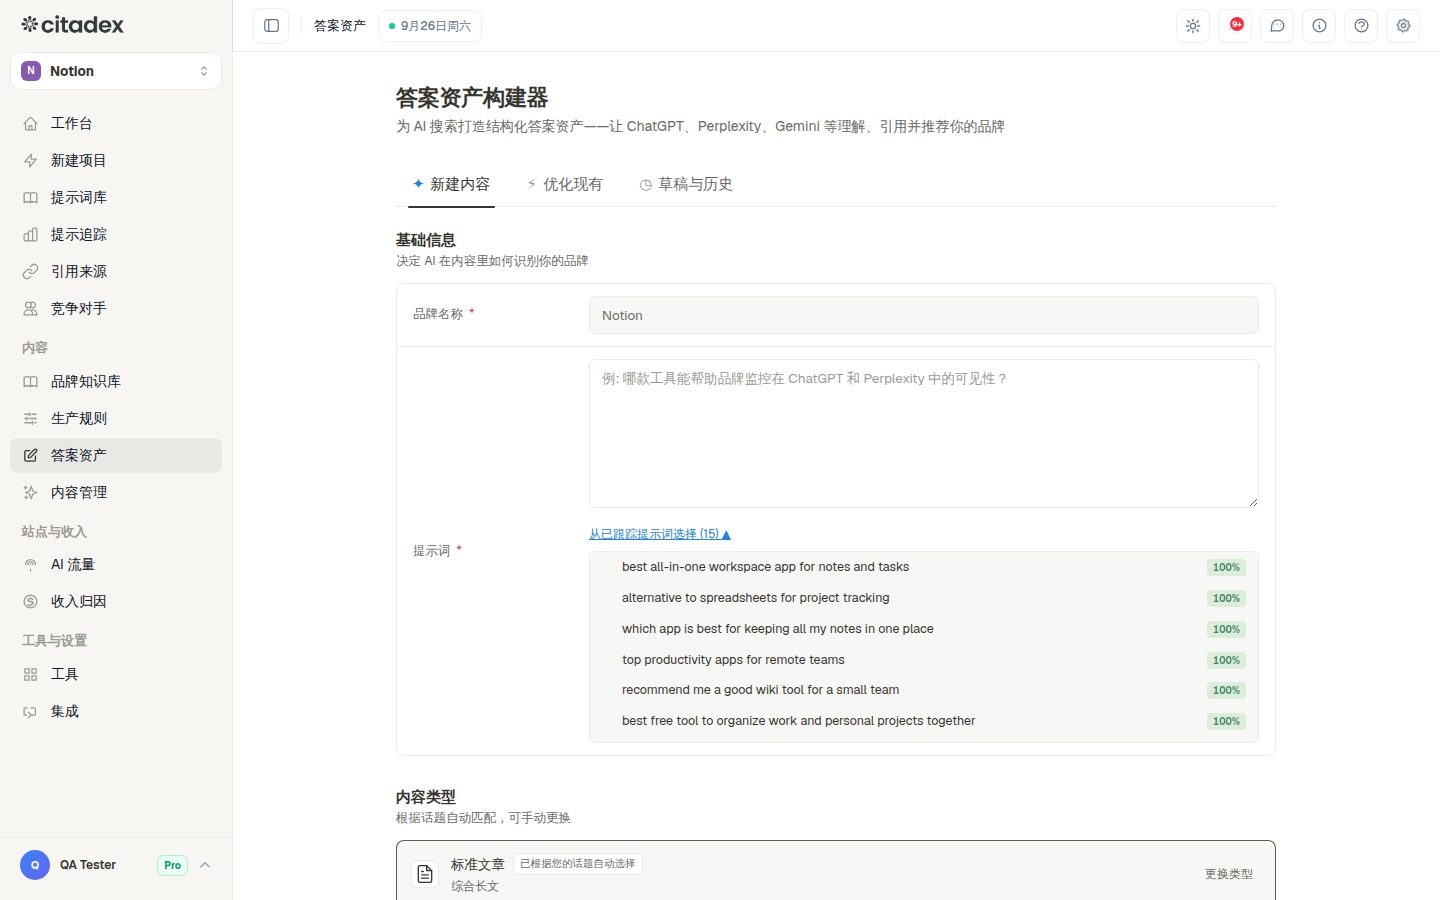Pick prompt 'recommend me a good wiki tool'
Viewport: 1440px width, 900px height.
[x=923, y=690]
